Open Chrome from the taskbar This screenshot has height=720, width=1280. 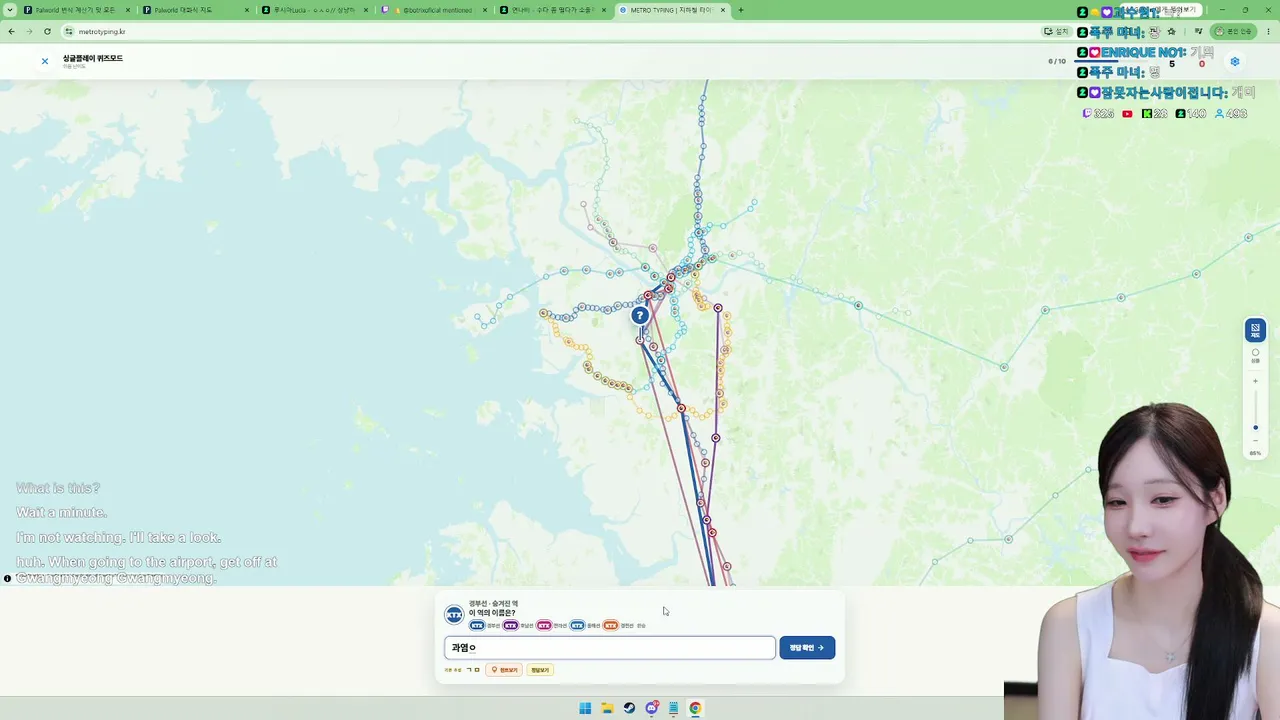(x=695, y=708)
